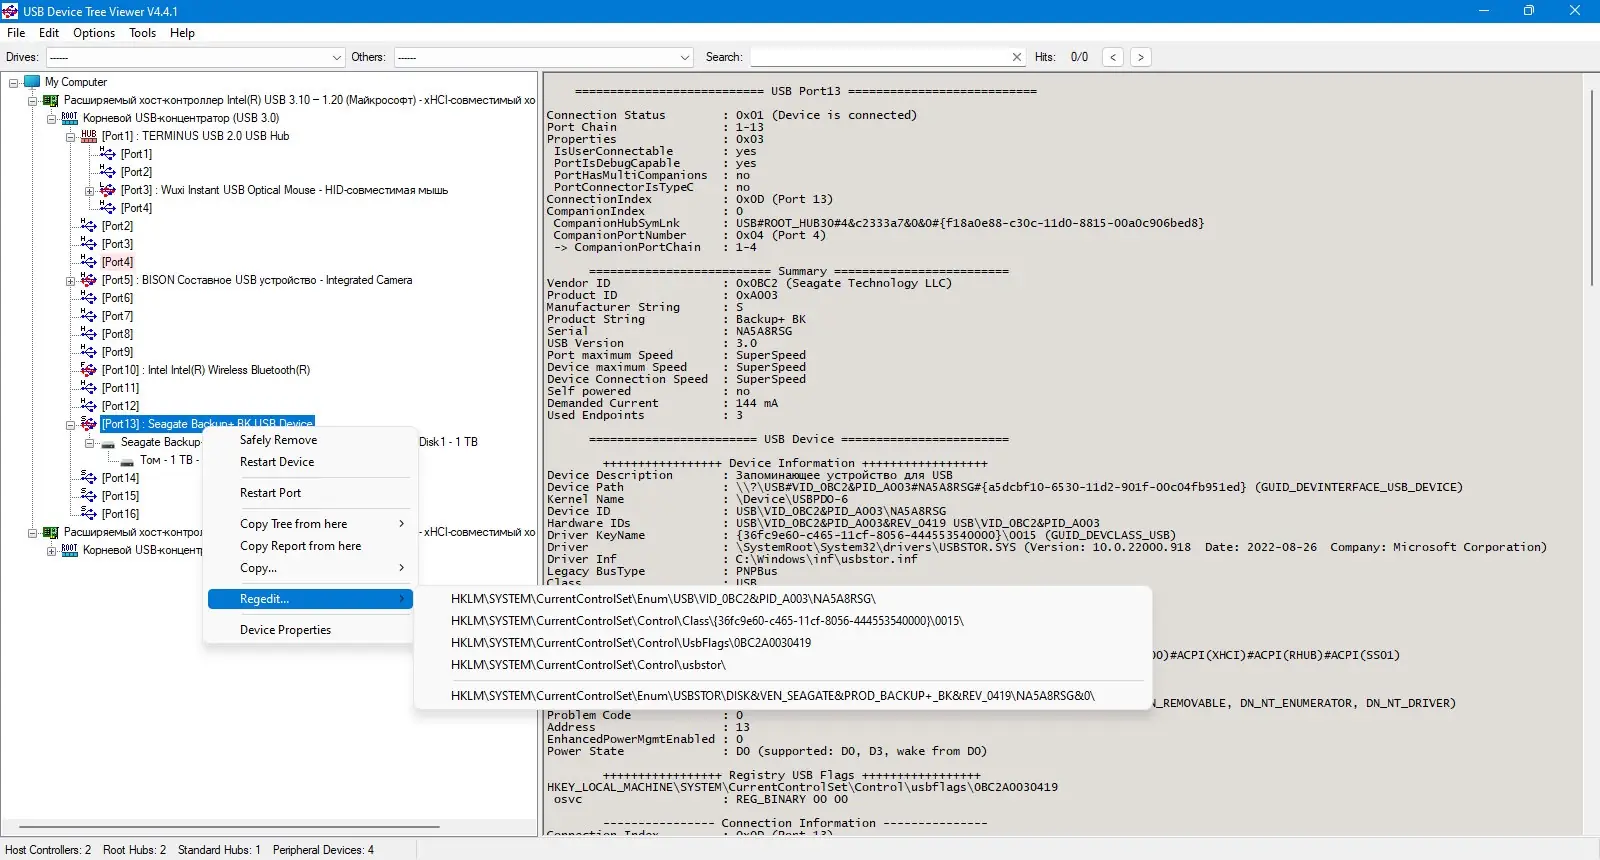
Task: Click the My Computer icon in tree
Action: [32, 82]
